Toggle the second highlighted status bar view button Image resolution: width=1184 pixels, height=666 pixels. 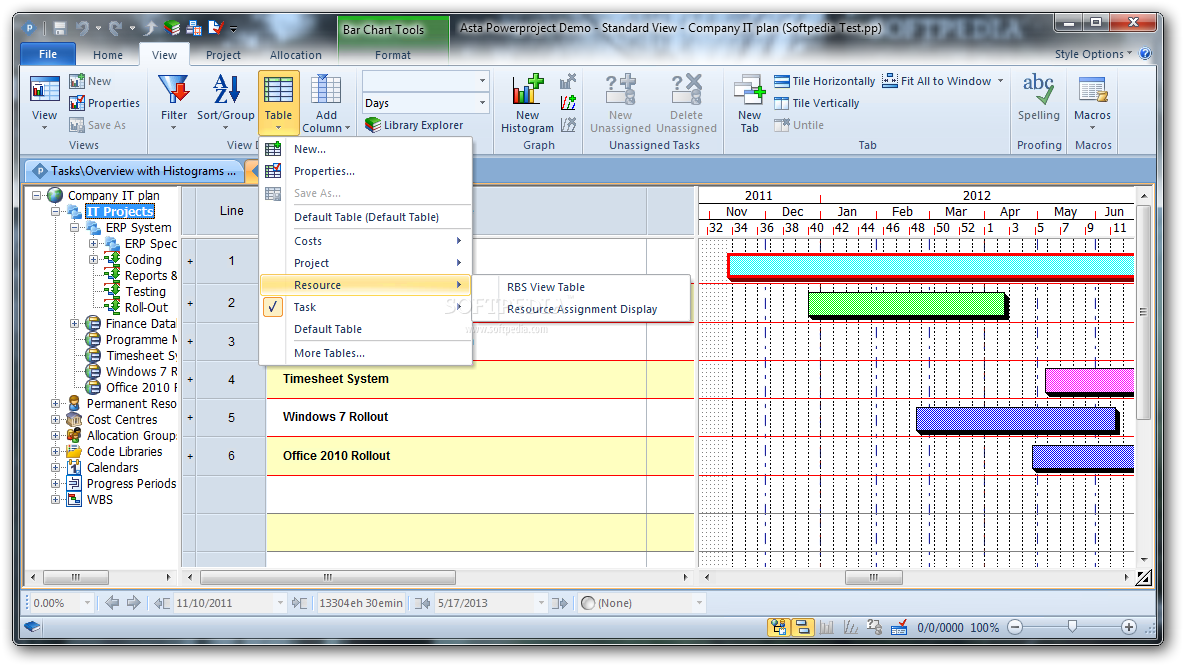(x=803, y=627)
